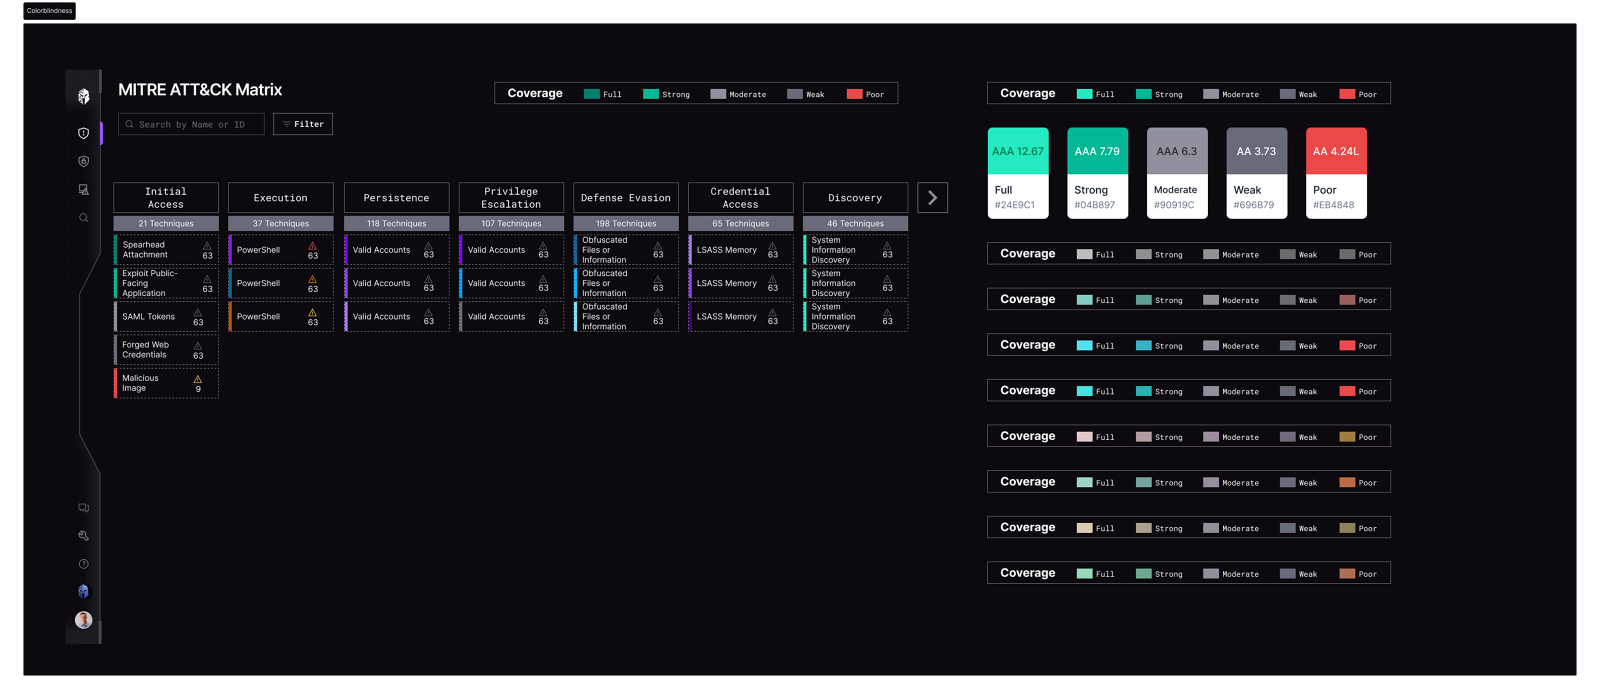Select the Privilege Escalation column header
Viewport: 1600px width, 699px height.
tap(511, 198)
